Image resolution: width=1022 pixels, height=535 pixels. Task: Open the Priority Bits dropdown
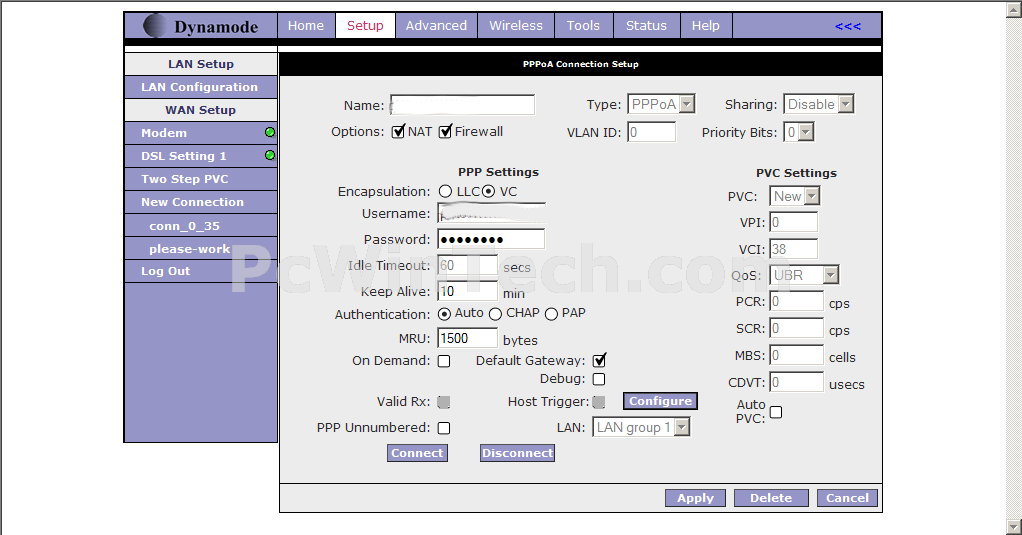coord(798,132)
